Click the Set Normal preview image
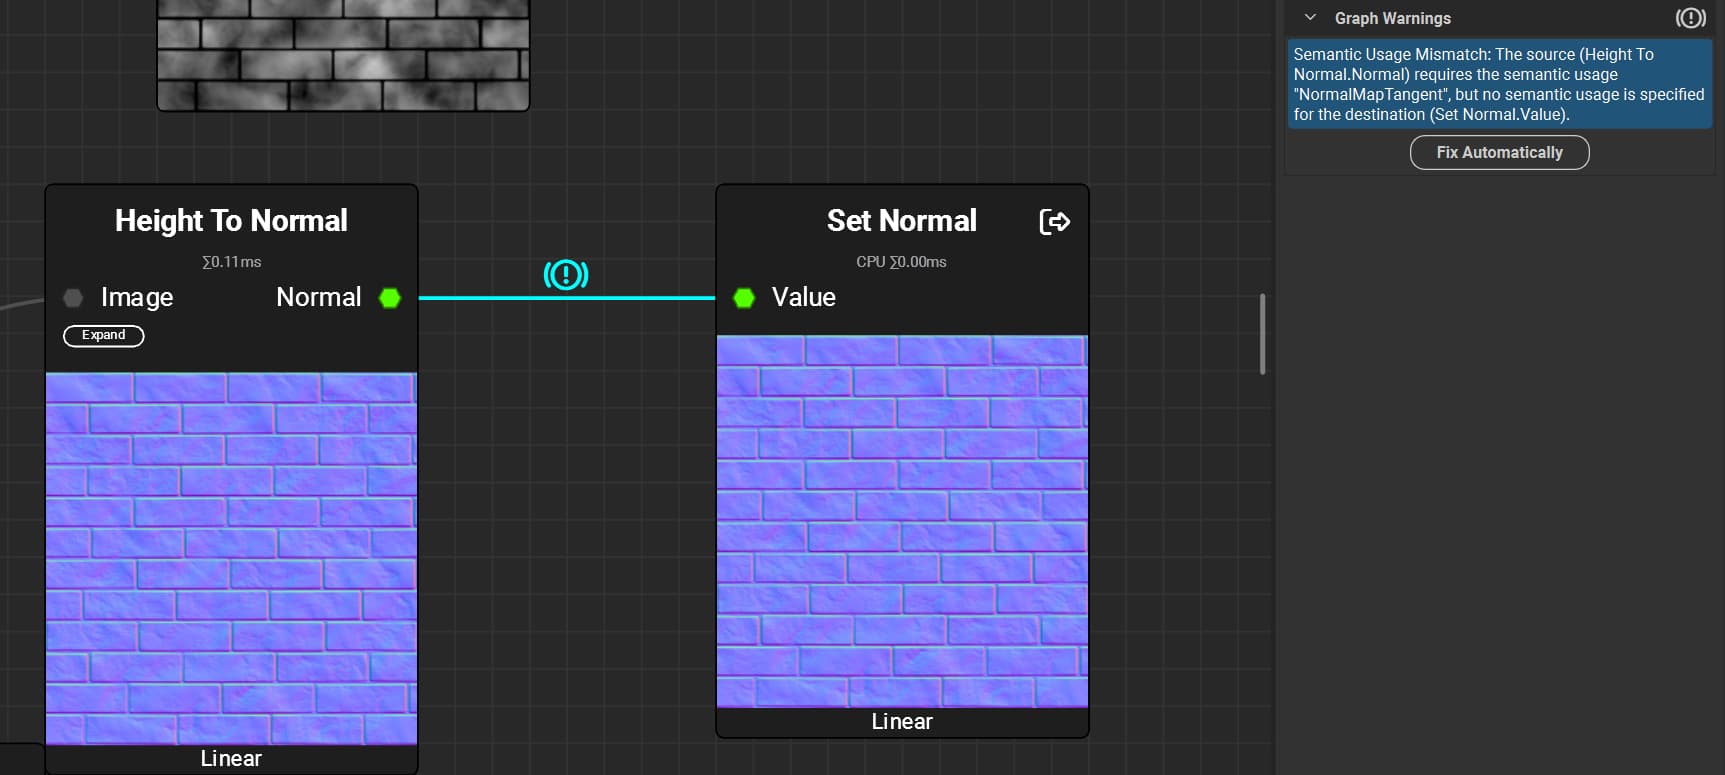Screen dimensions: 1725x775 901,521
